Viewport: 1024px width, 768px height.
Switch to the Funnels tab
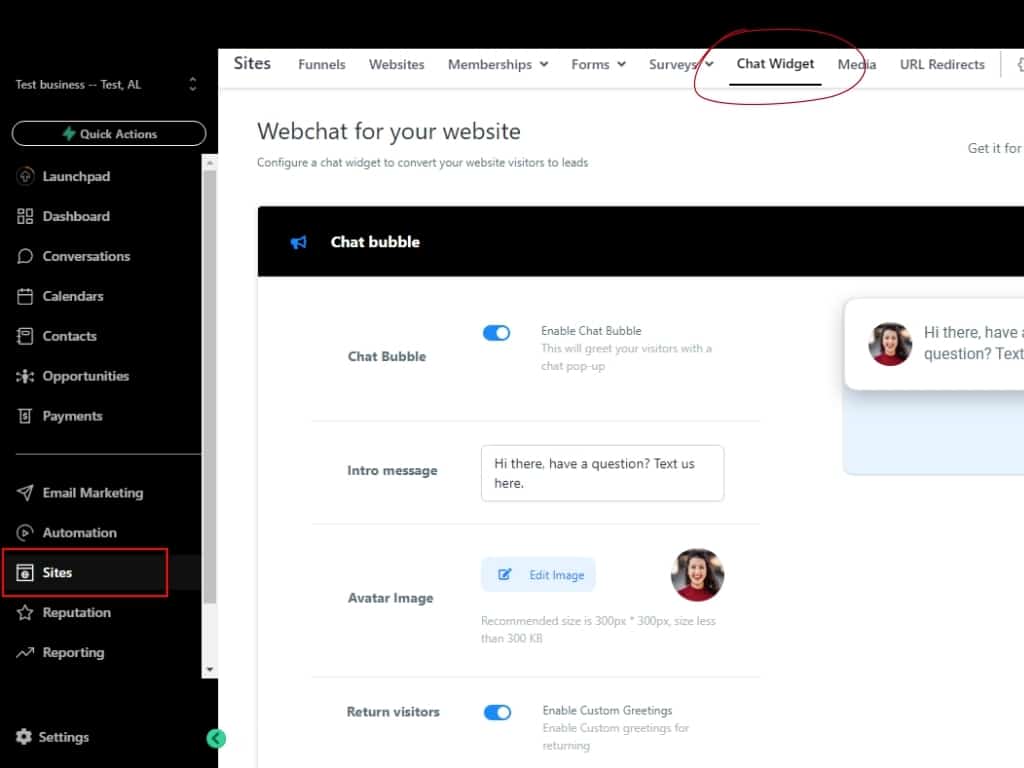click(322, 64)
